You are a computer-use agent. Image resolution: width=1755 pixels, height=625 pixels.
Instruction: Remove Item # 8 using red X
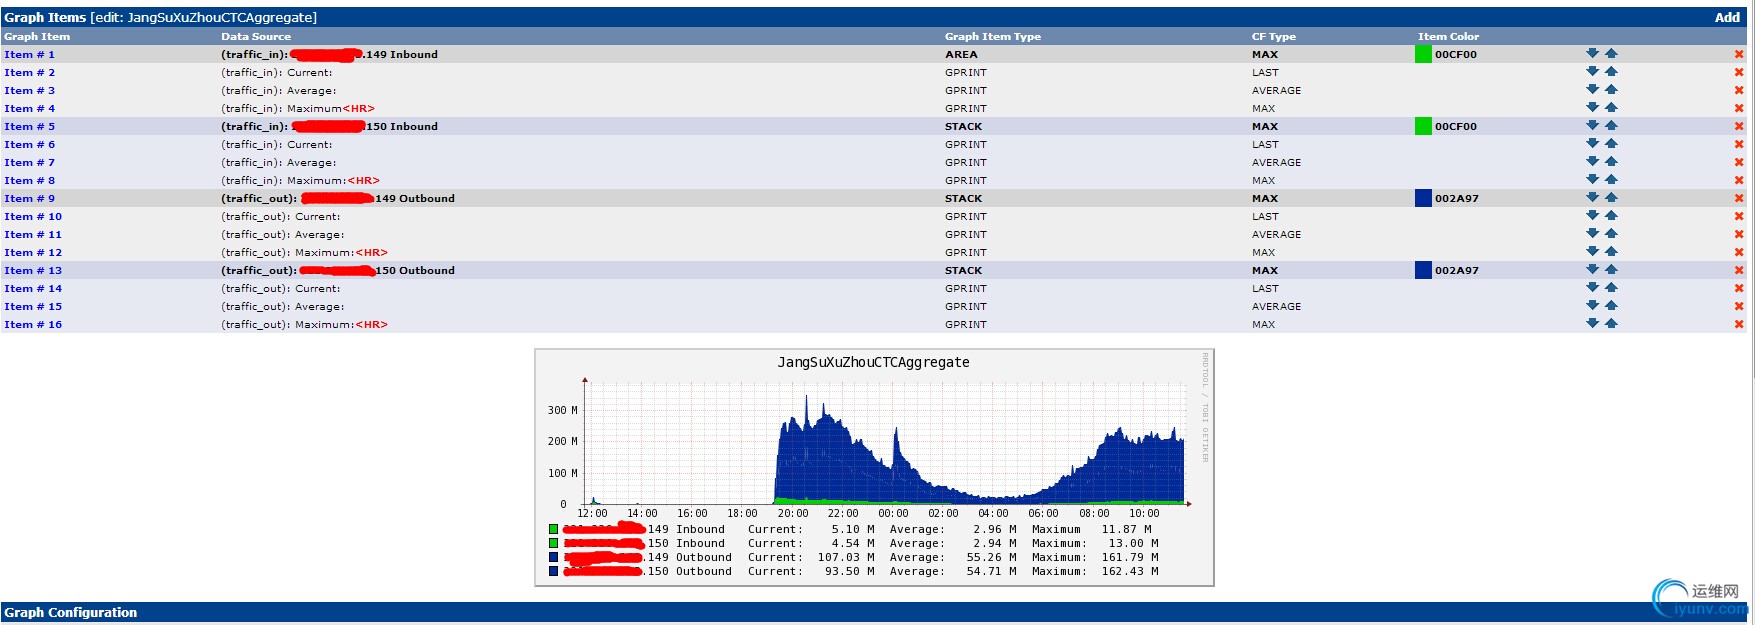coord(1739,181)
